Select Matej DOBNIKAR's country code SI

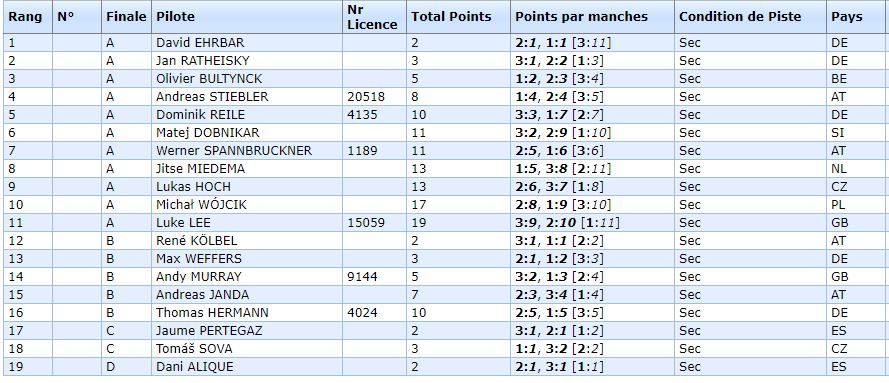click(837, 133)
